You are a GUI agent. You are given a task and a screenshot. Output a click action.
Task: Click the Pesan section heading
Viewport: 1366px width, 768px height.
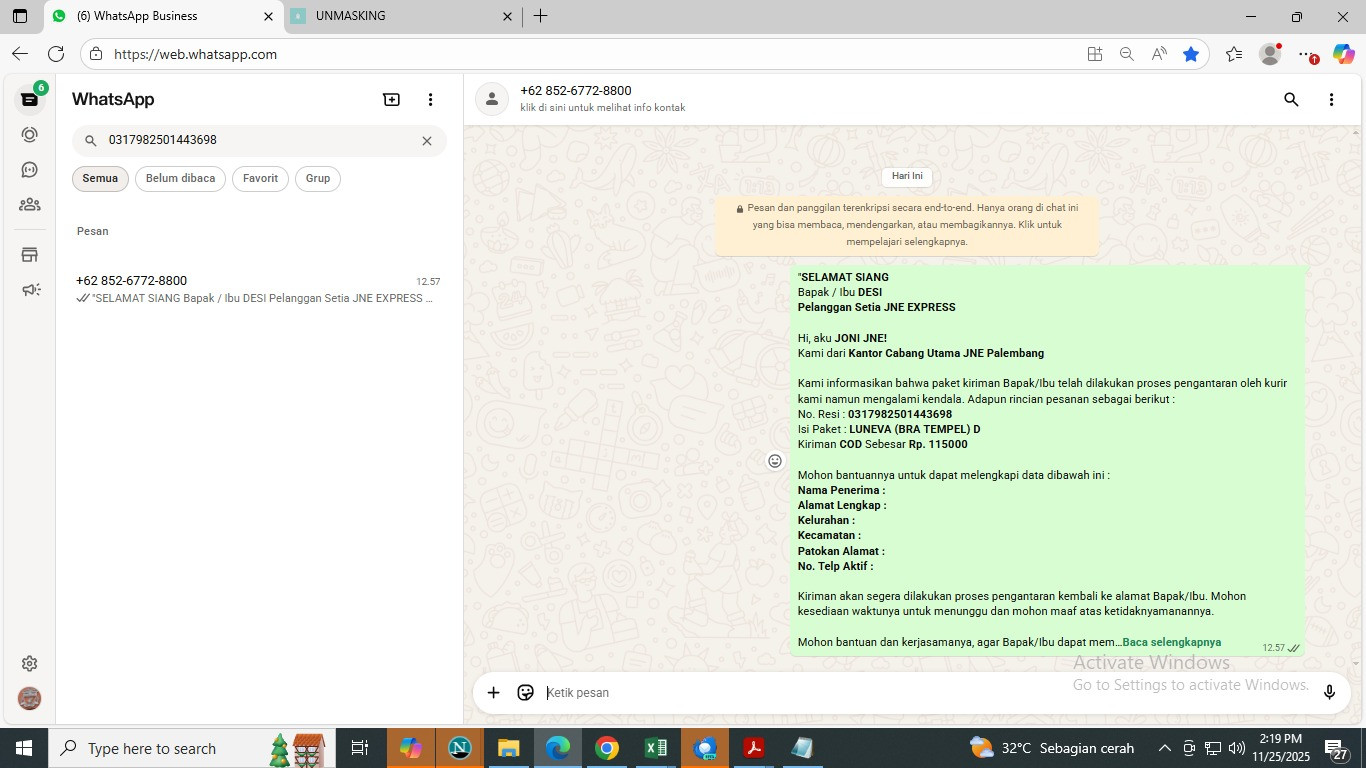(93, 231)
